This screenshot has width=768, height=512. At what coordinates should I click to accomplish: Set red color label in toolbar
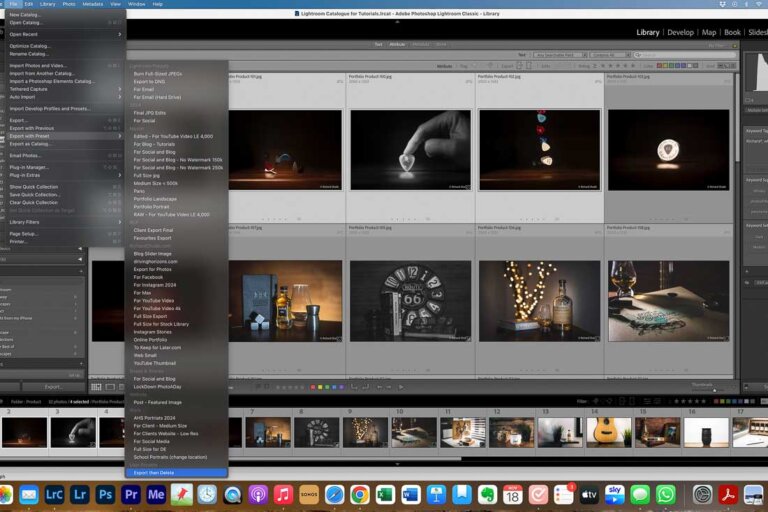click(313, 387)
